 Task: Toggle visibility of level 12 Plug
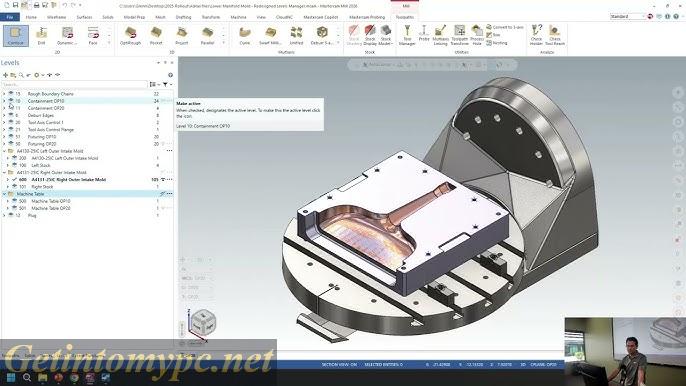11,215
